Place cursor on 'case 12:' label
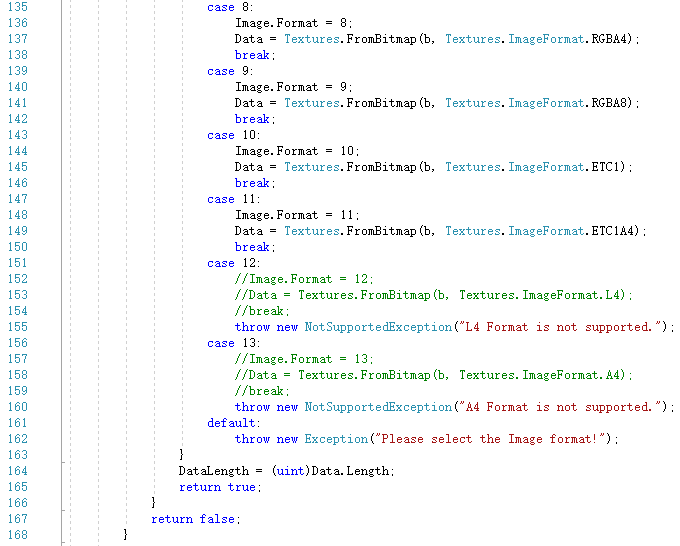680x546 pixels. click(234, 263)
